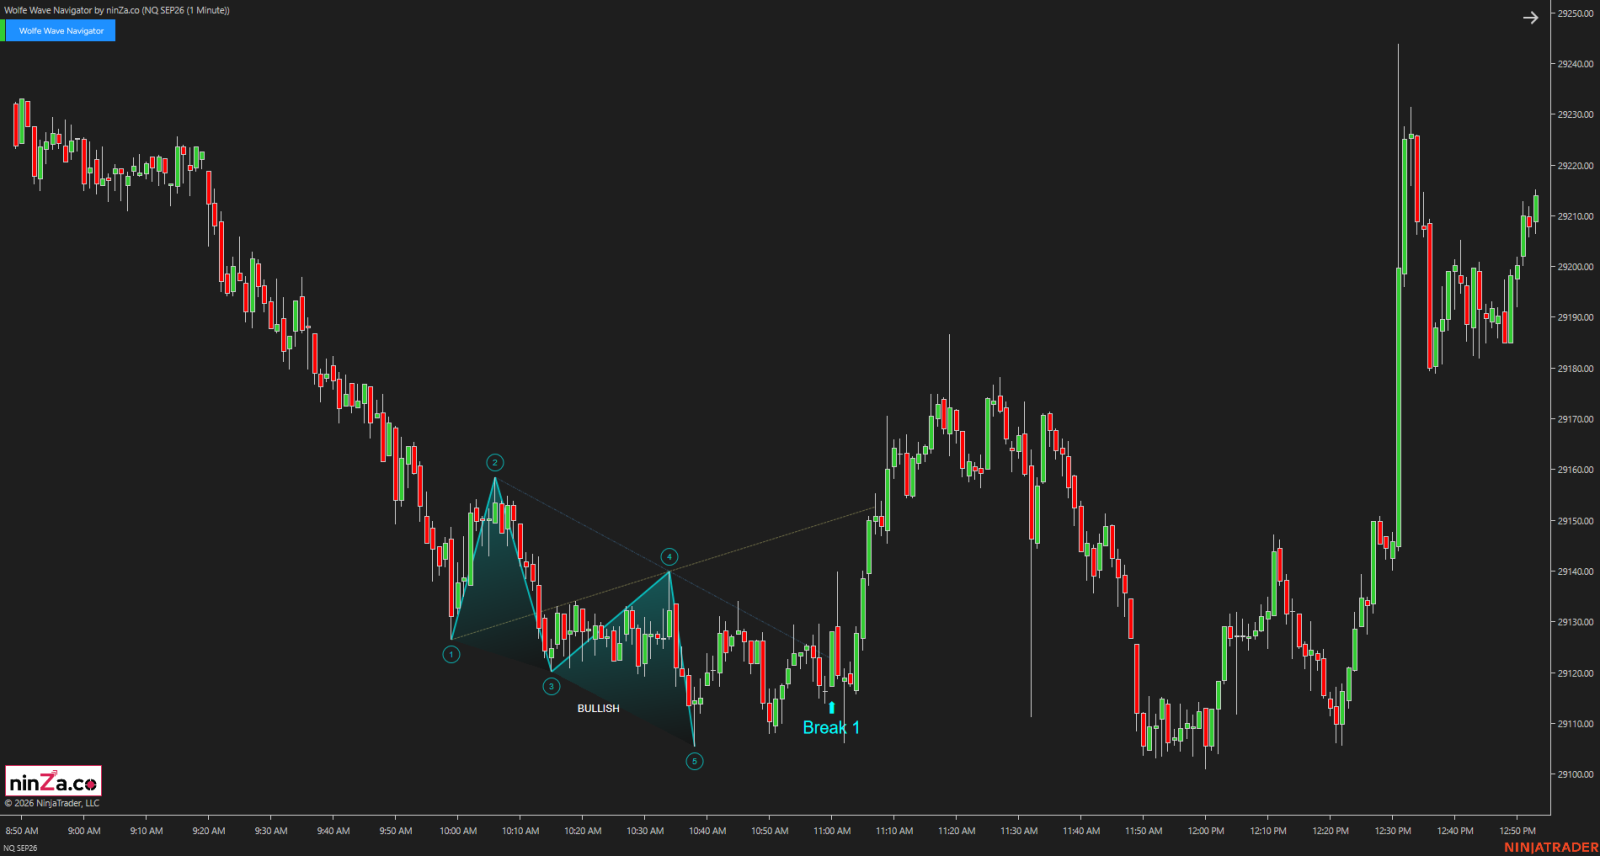Click the 11:30 AM time axis label
This screenshot has height=856, width=1600.
tap(1019, 831)
